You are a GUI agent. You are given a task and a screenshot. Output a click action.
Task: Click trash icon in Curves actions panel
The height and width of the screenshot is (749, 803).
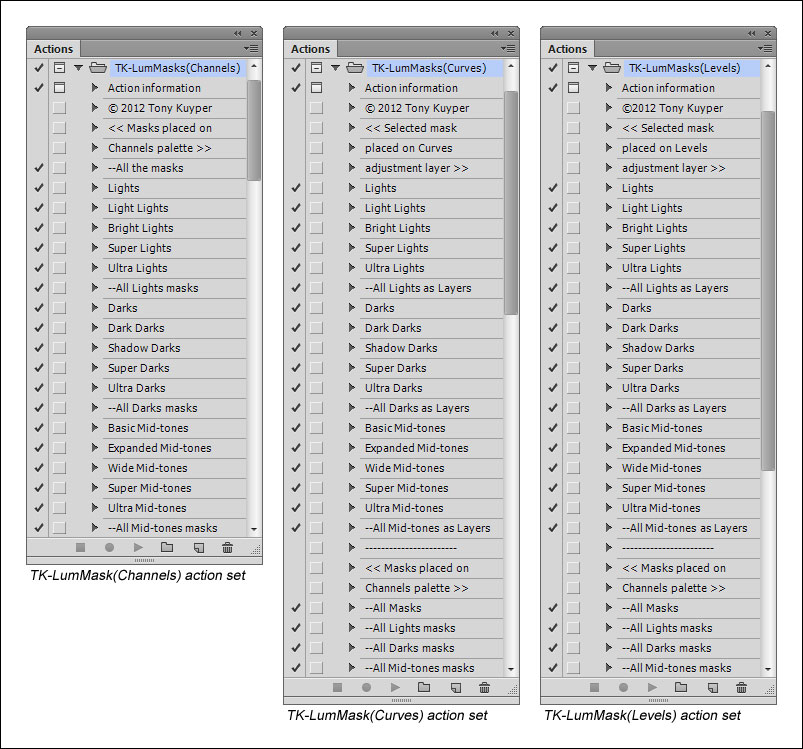[484, 688]
